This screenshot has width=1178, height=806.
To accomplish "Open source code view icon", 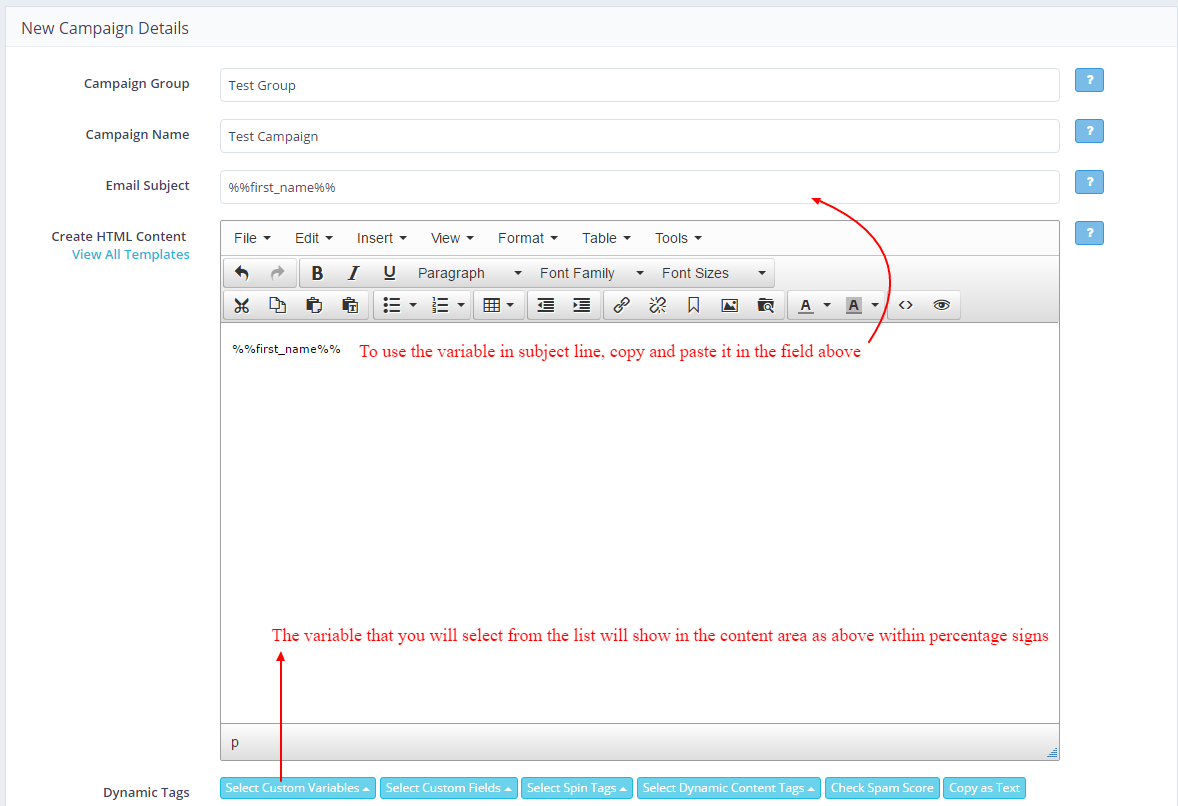I will tap(905, 305).
